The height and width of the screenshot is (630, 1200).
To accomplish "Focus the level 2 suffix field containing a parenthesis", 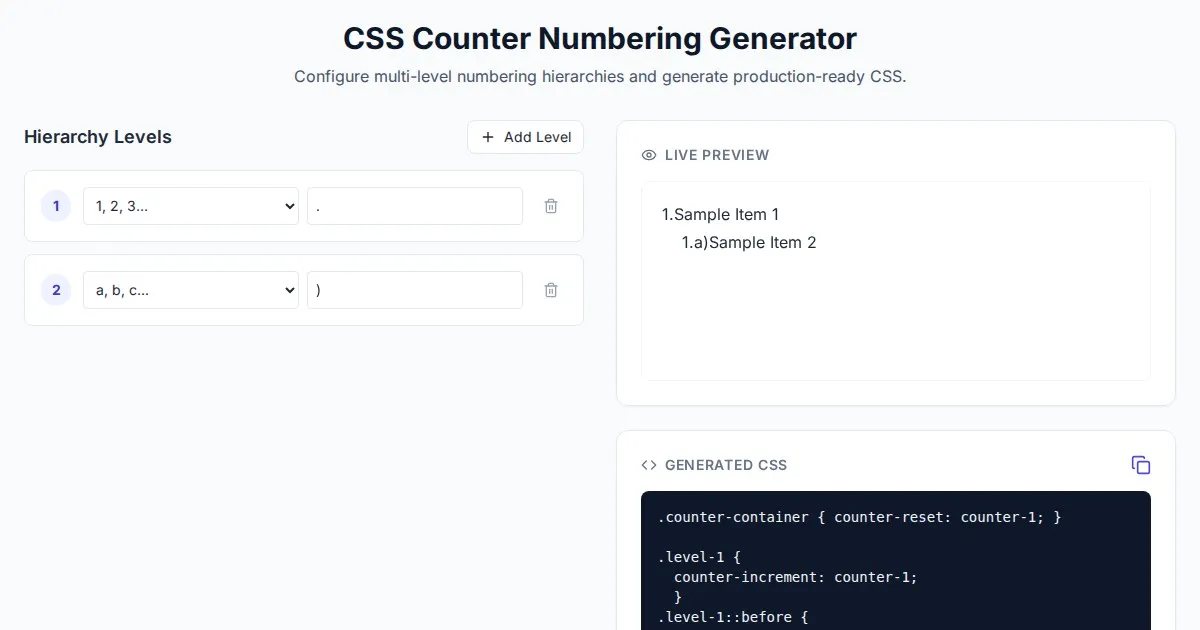I will [x=414, y=290].
